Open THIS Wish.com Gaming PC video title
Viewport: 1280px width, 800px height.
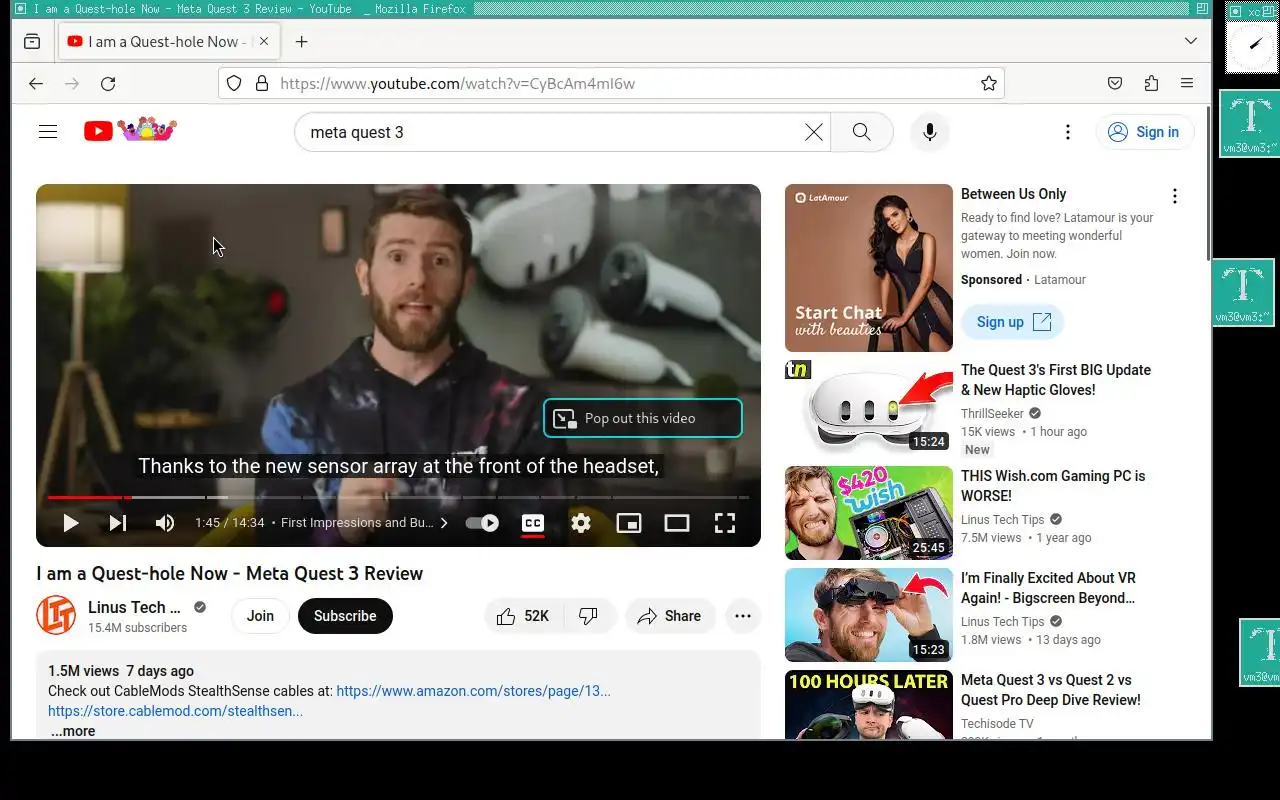tap(1053, 486)
